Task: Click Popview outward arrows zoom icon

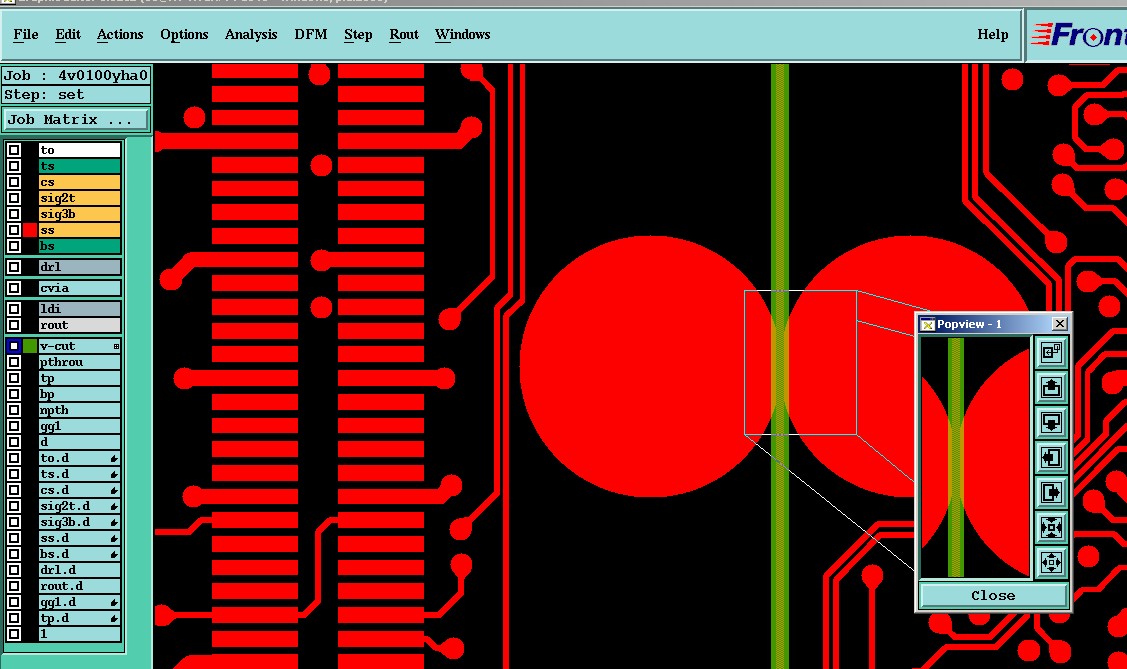Action: [1051, 563]
